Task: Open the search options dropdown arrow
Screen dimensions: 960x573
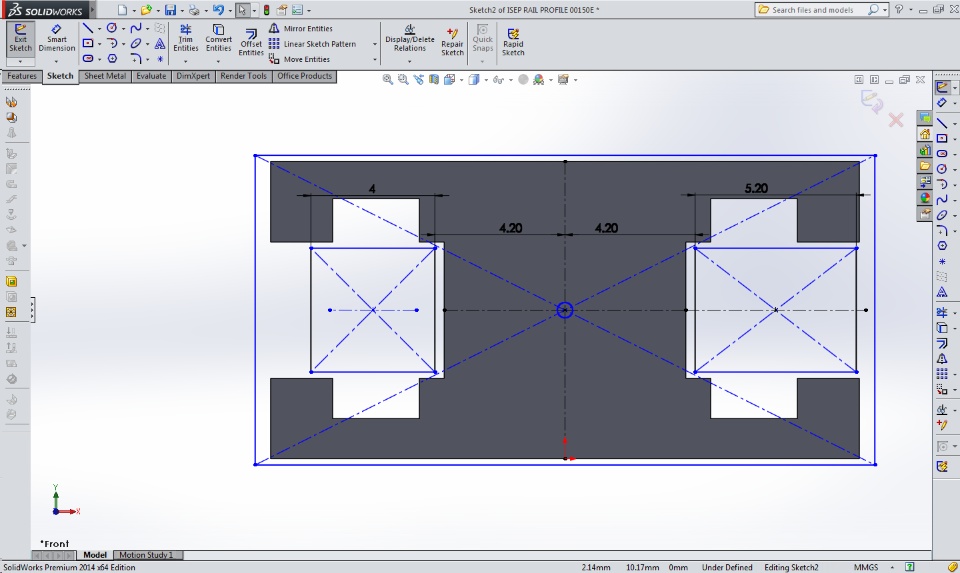Action: 885,10
